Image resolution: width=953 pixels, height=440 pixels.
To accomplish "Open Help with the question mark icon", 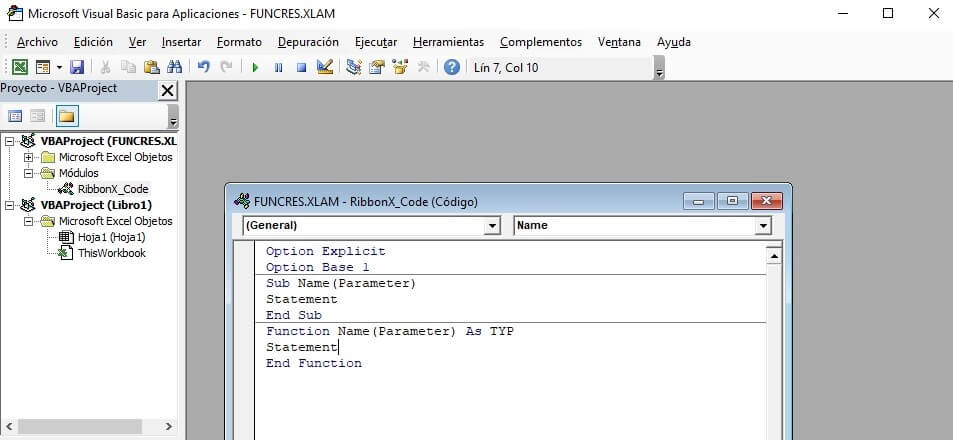I will tap(452, 67).
